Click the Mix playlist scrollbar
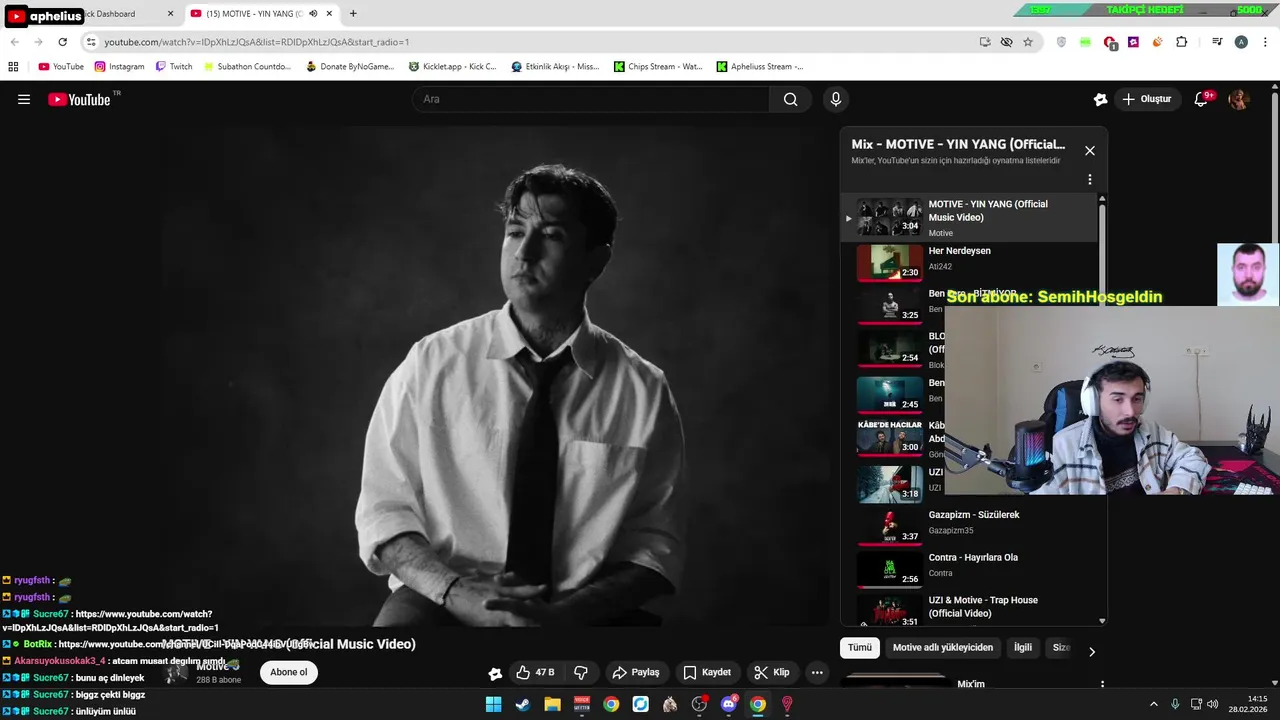The height and width of the screenshot is (720, 1280). [x=1102, y=243]
